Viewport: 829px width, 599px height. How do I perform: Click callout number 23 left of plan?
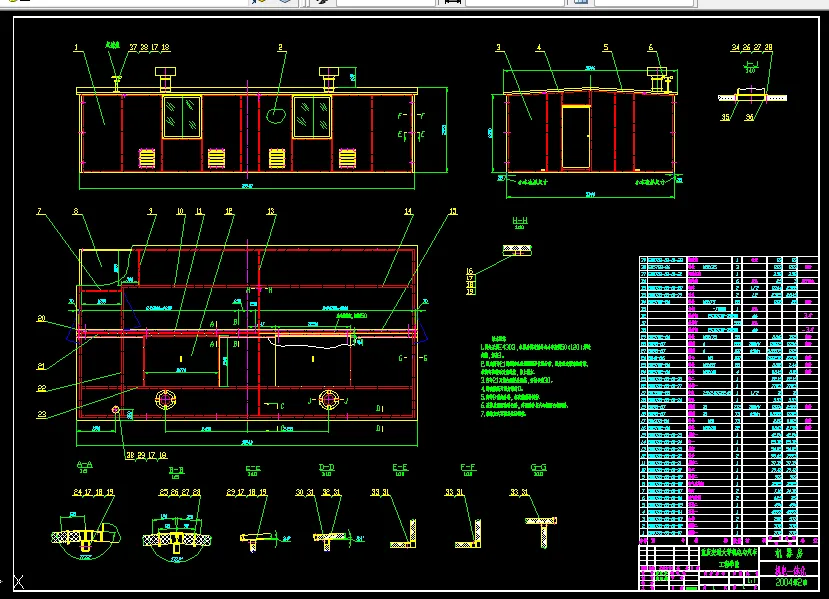pos(41,414)
